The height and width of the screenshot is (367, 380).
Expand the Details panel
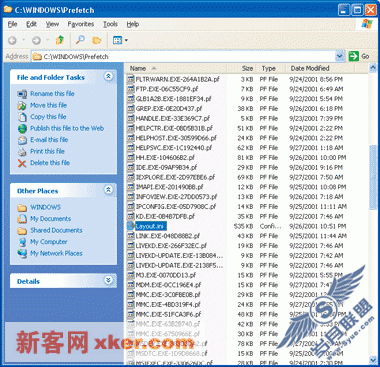(108, 280)
